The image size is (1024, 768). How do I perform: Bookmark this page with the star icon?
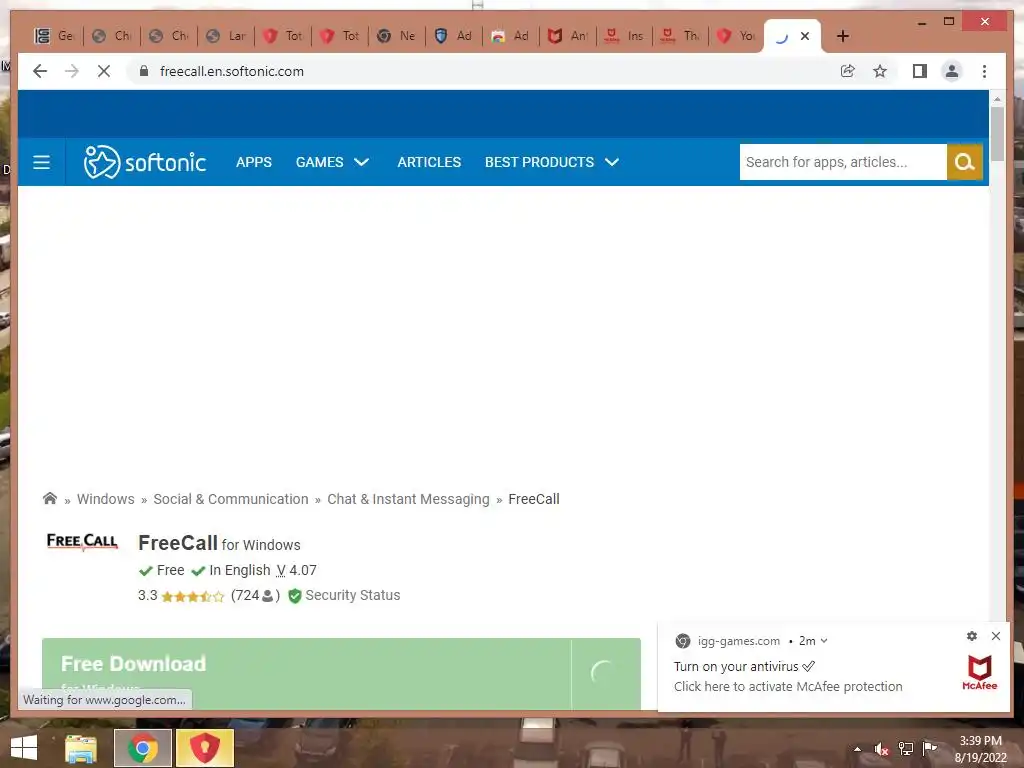[x=880, y=71]
